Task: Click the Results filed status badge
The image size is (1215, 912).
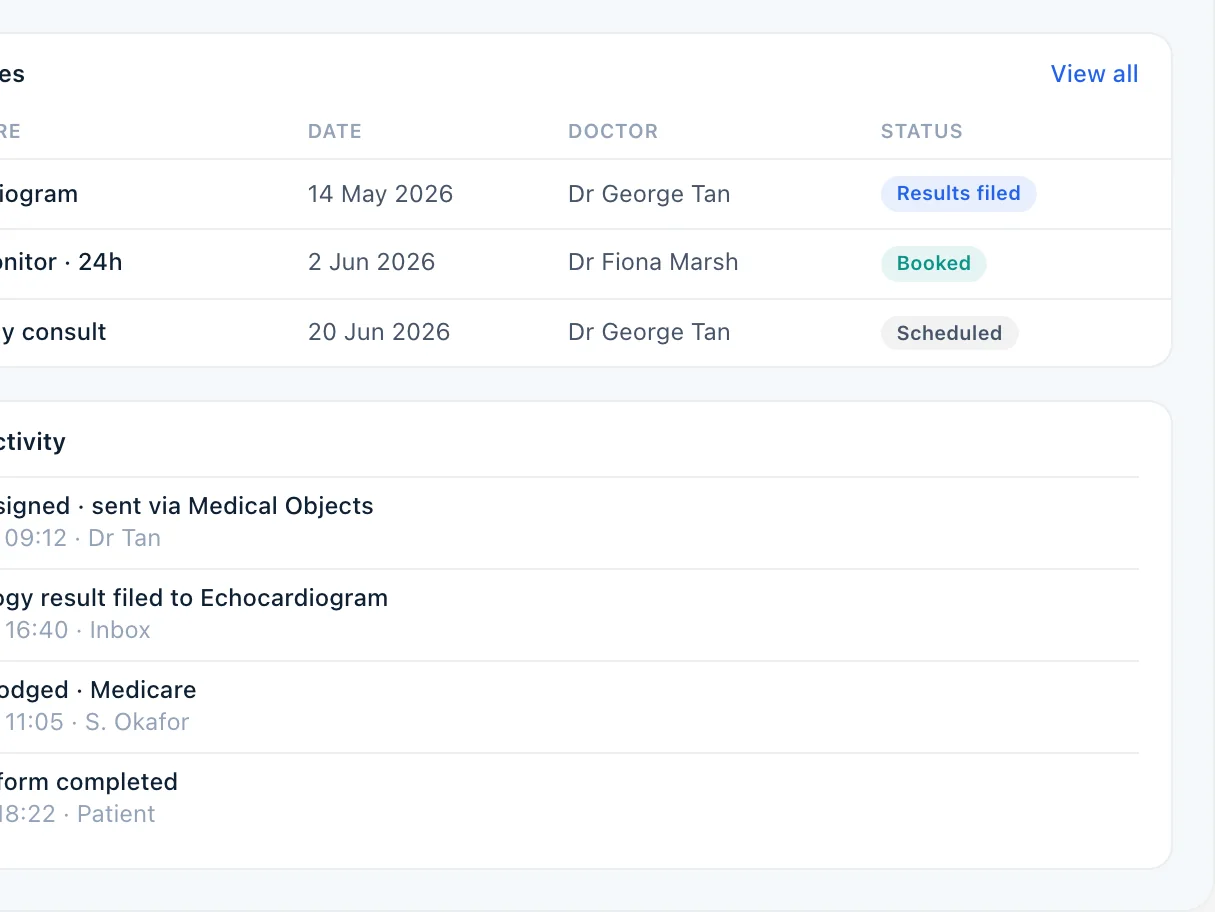Action: 958,194
